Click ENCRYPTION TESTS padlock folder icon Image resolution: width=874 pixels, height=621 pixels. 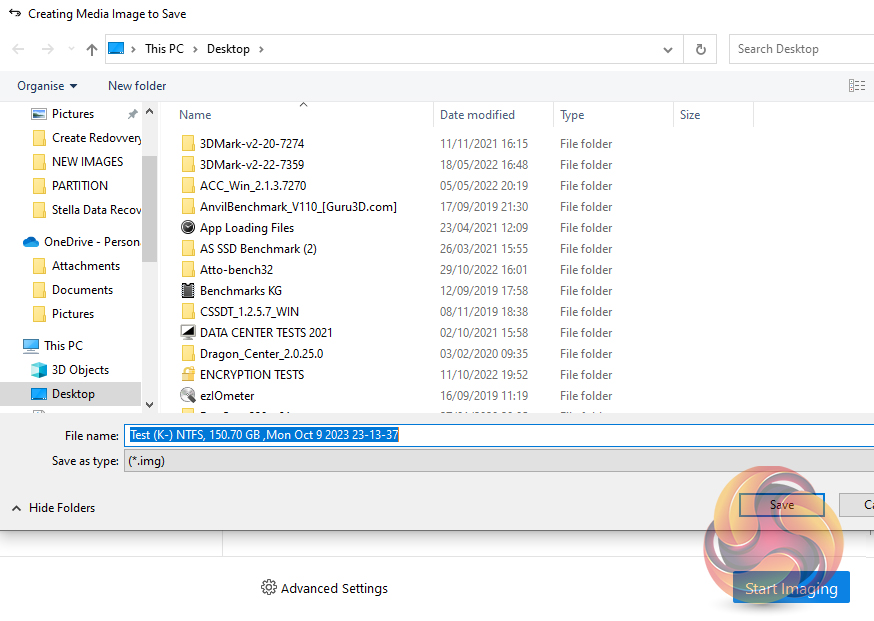(188, 374)
